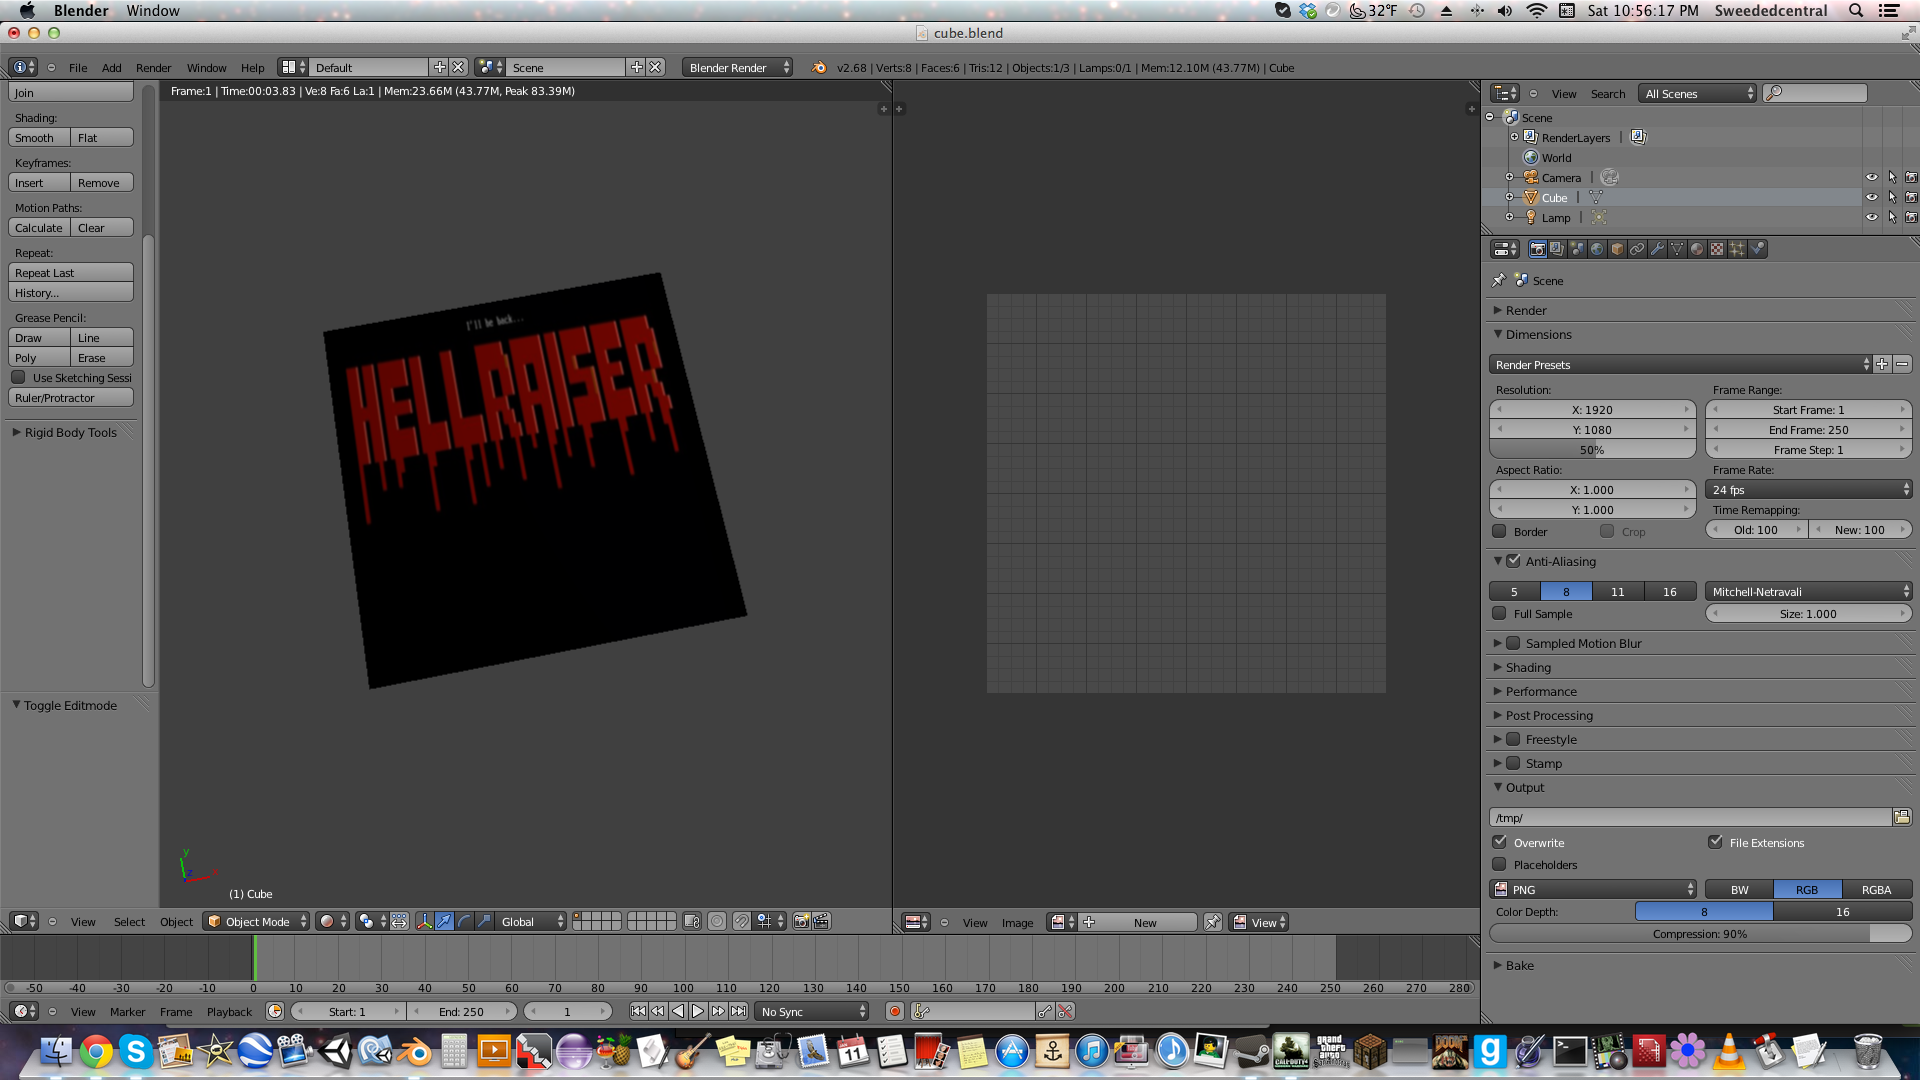This screenshot has width=1920, height=1080.
Task: Open the PNG file format dropdown
Action: tap(1593, 889)
